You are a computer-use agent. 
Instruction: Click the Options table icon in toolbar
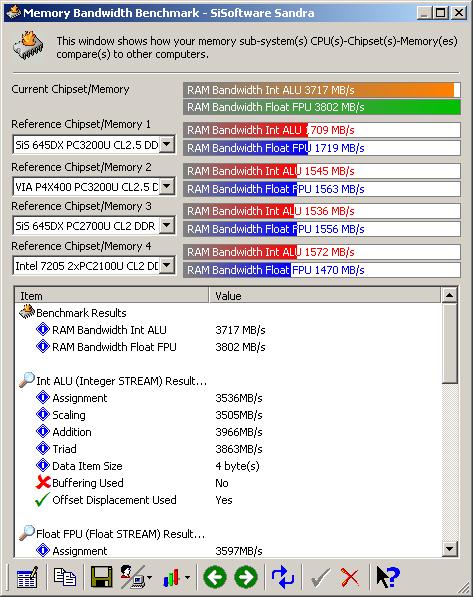27,577
